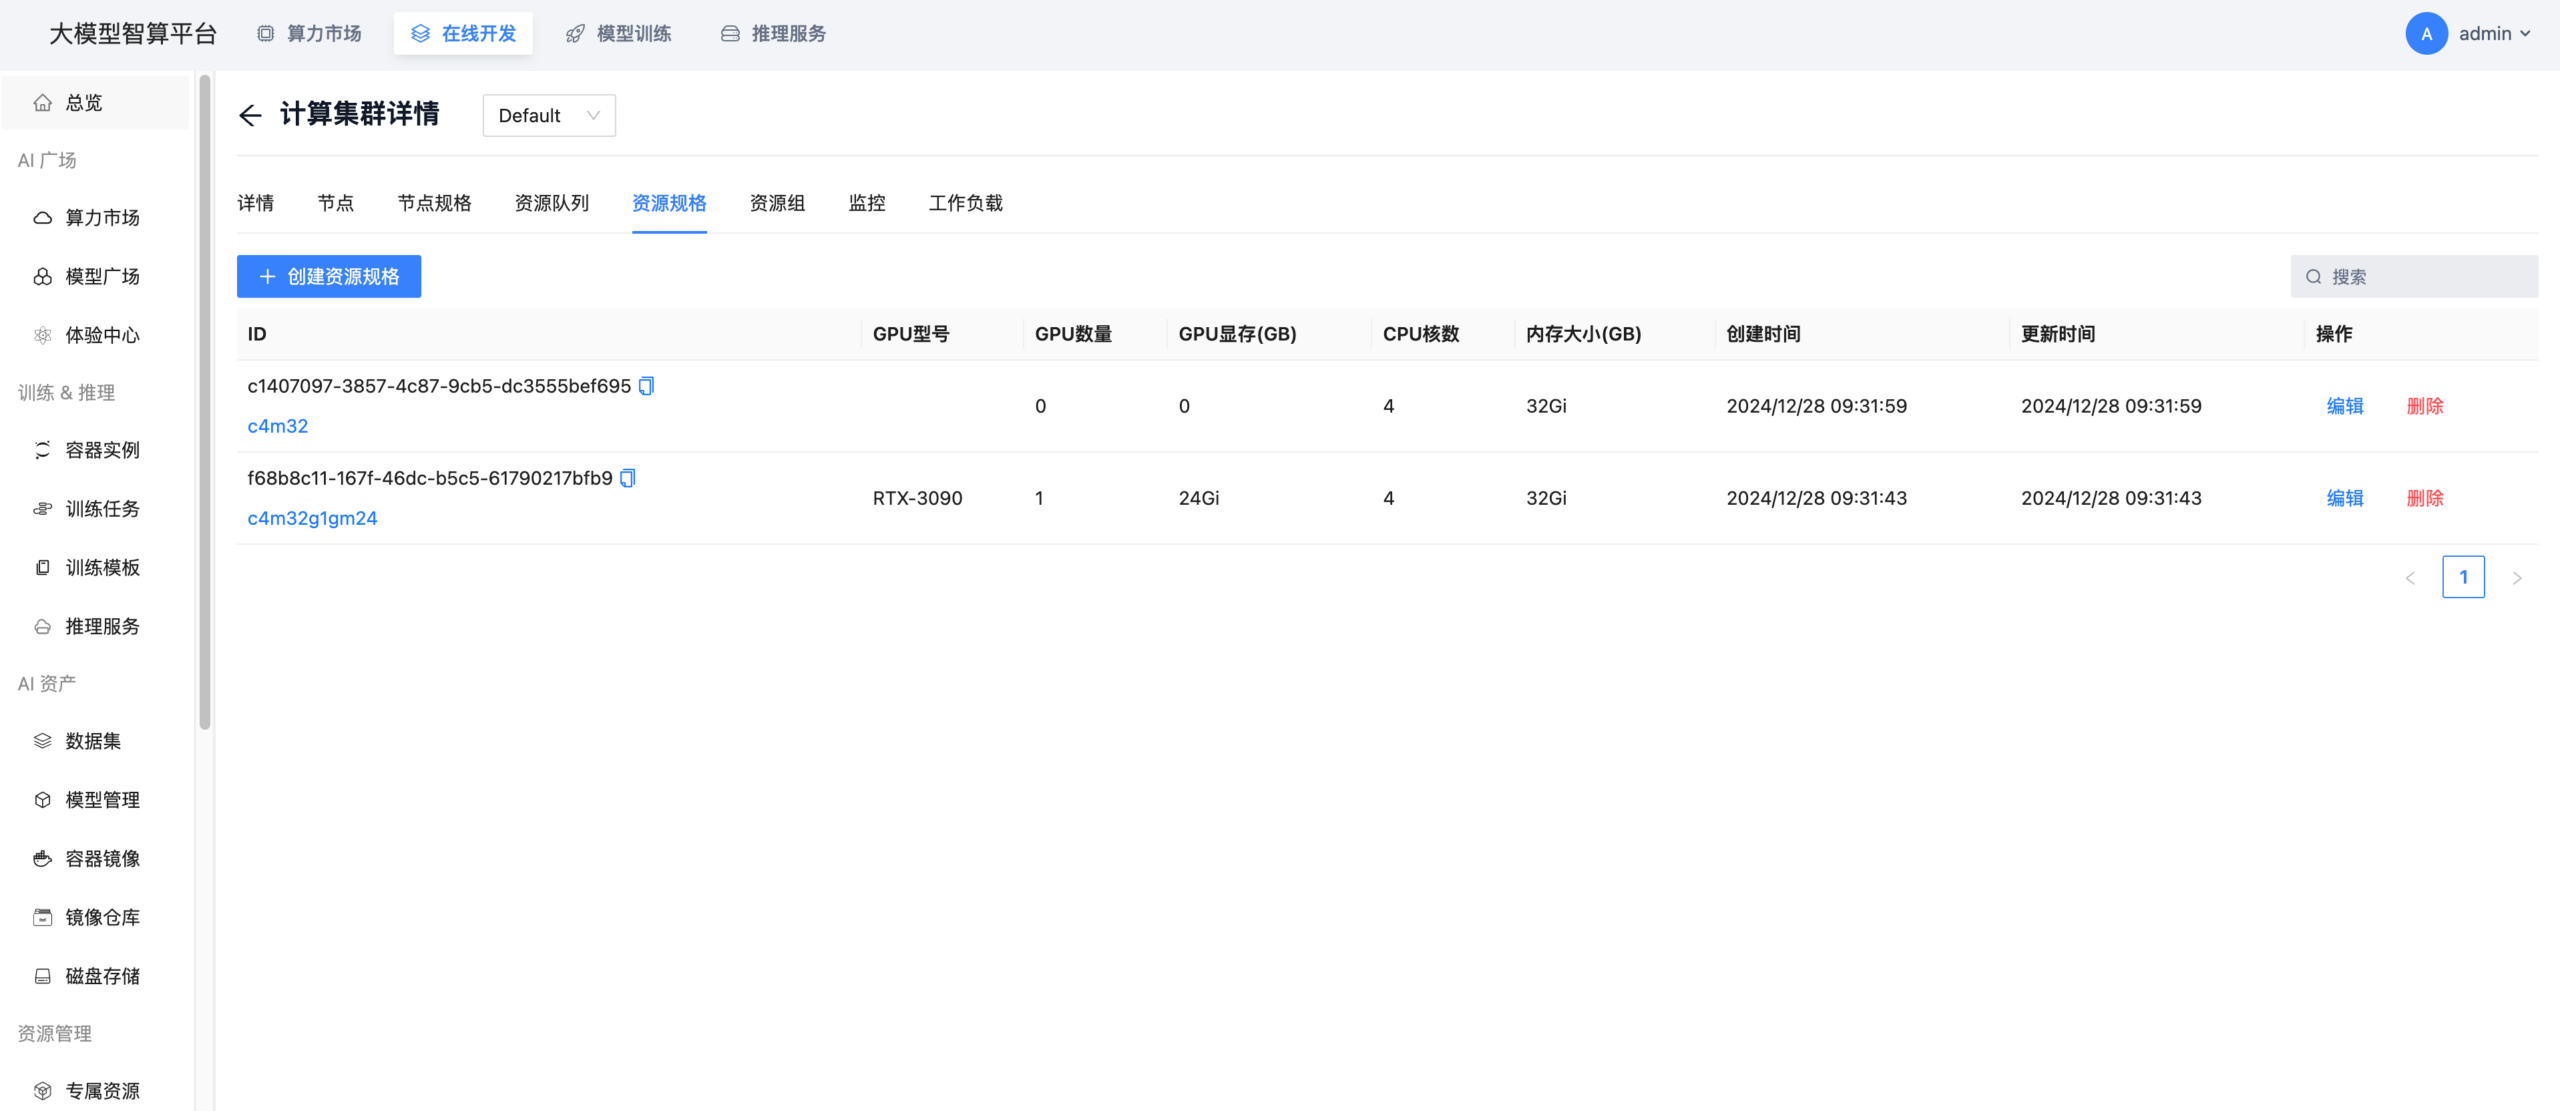Click the 镜像仓库 sidebar icon
This screenshot has width=2560, height=1111.
click(x=42, y=917)
